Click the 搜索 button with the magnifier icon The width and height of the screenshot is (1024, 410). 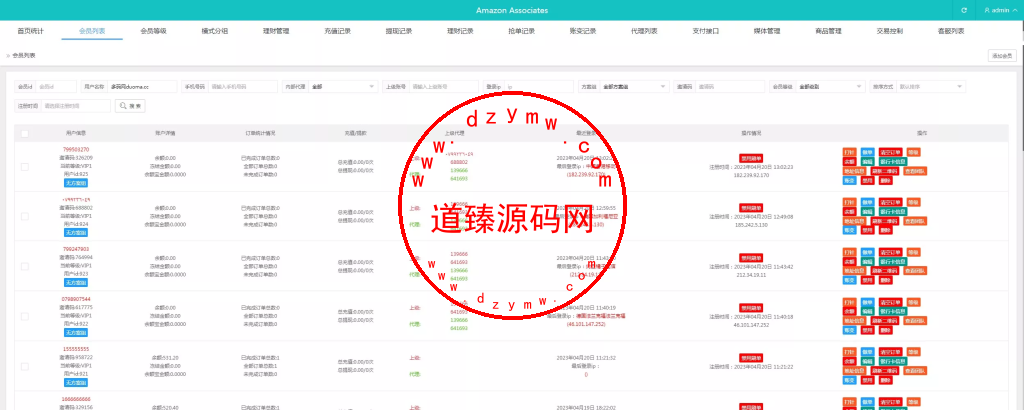(x=130, y=106)
